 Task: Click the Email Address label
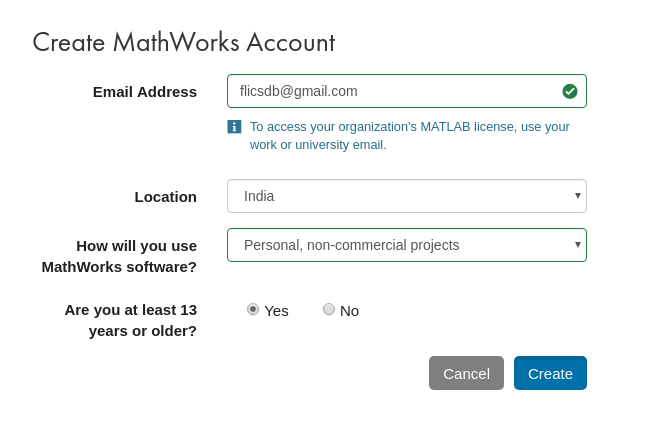(x=145, y=92)
